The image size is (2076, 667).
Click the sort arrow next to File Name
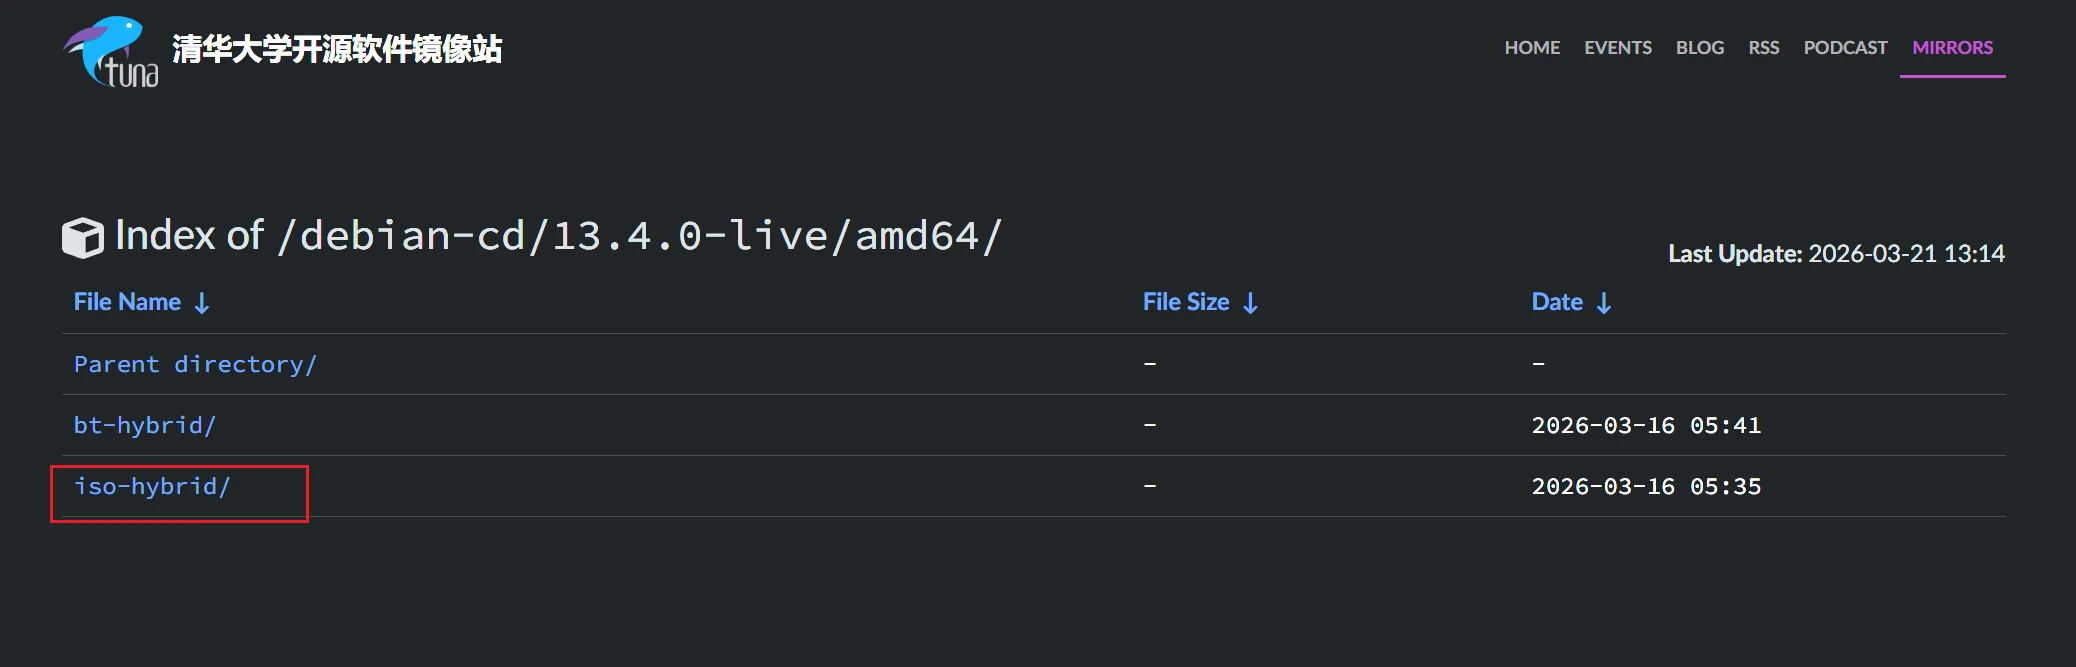pyautogui.click(x=202, y=303)
